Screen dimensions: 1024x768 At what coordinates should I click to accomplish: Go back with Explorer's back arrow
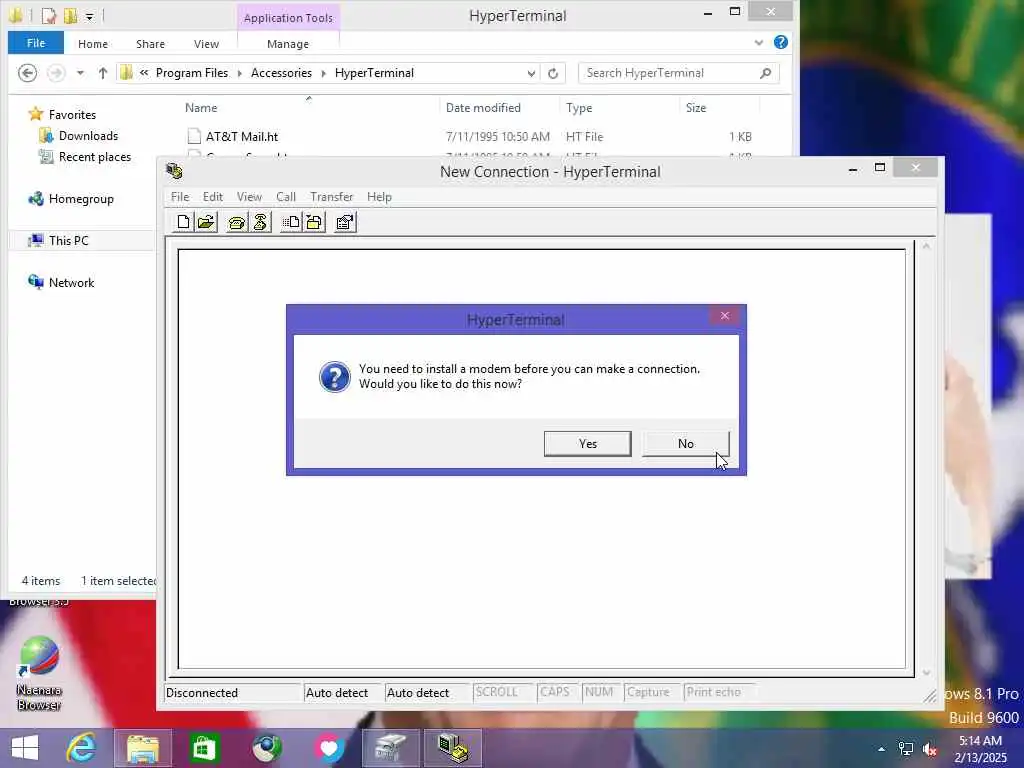click(27, 73)
